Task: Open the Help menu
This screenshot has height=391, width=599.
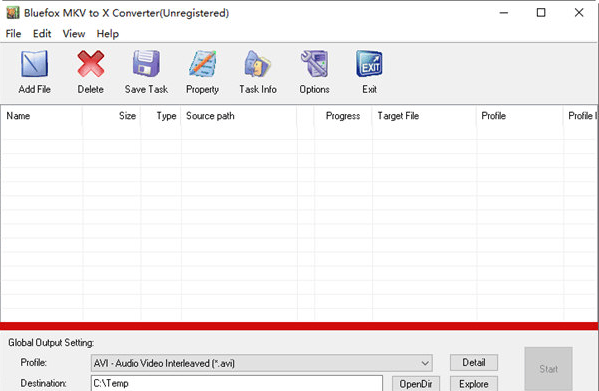Action: coord(108,34)
